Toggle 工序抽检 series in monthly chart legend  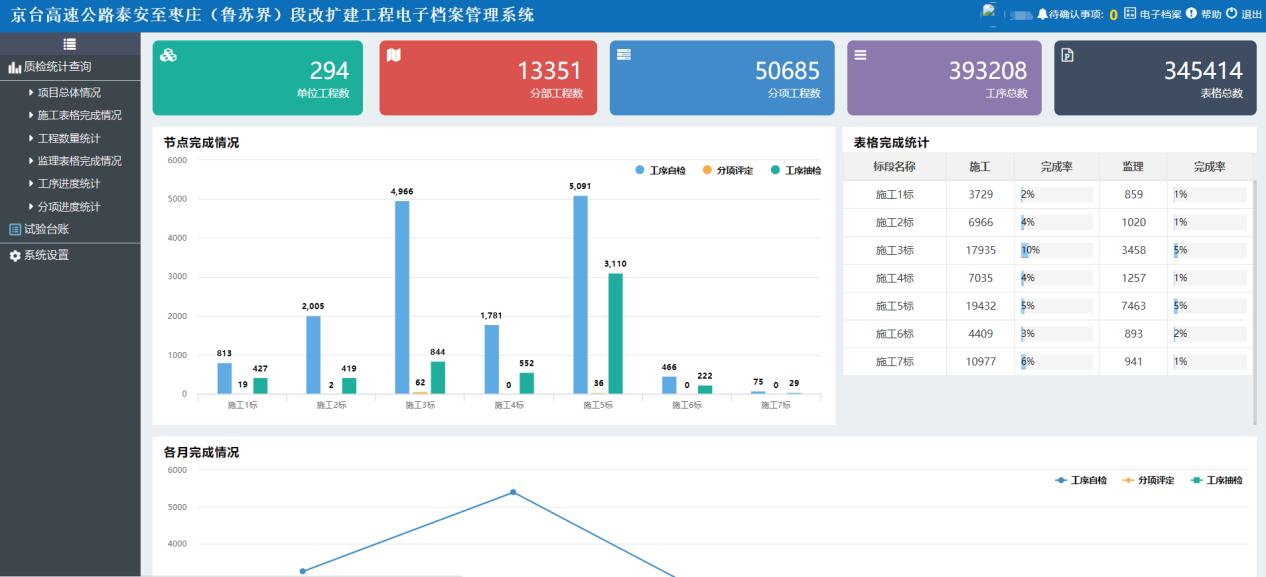click(x=1217, y=481)
